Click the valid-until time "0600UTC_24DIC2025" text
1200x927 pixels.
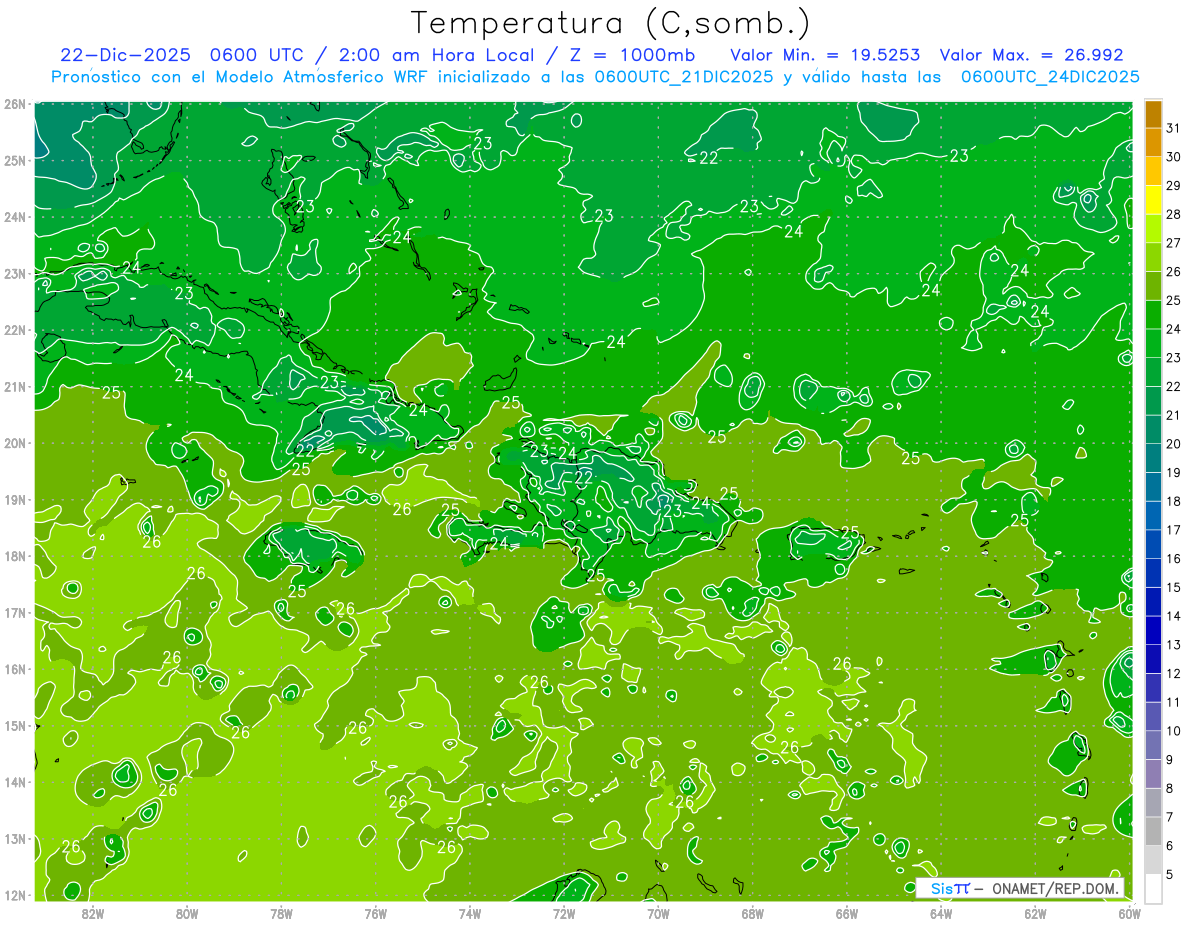1050,77
